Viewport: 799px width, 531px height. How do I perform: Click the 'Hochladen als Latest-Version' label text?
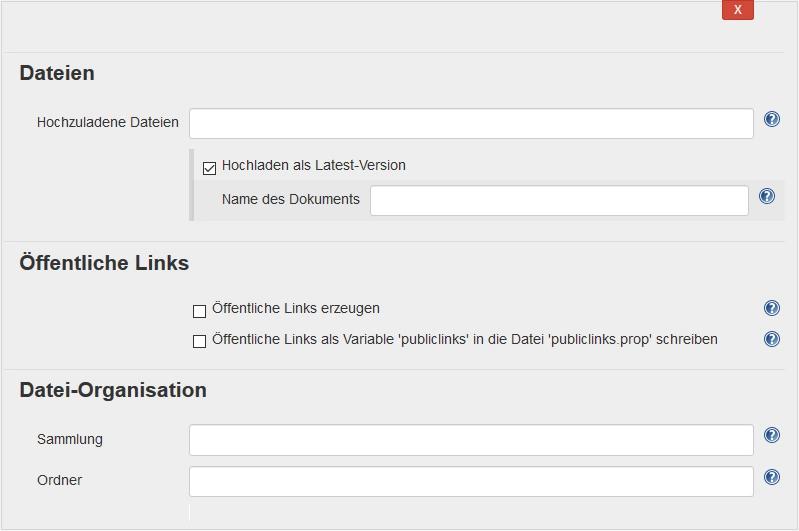tap(314, 166)
